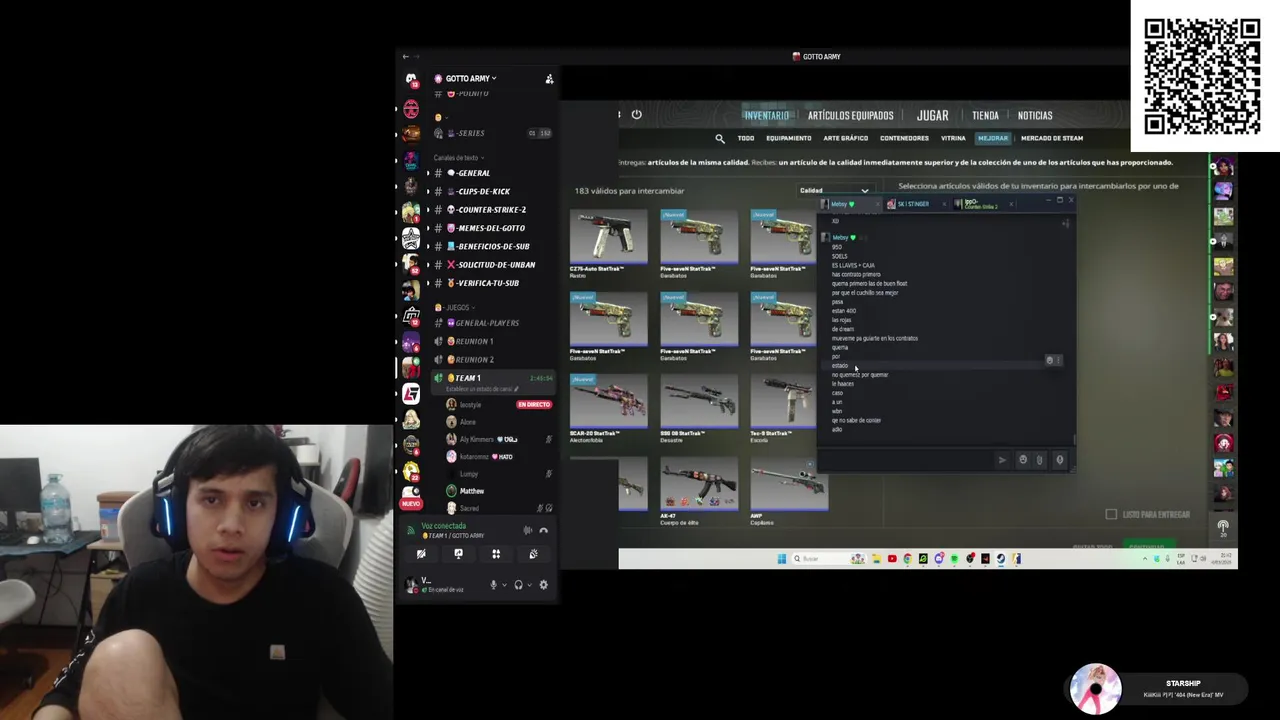Click the CS2 power icon
The image size is (1280, 720).
[636, 115]
